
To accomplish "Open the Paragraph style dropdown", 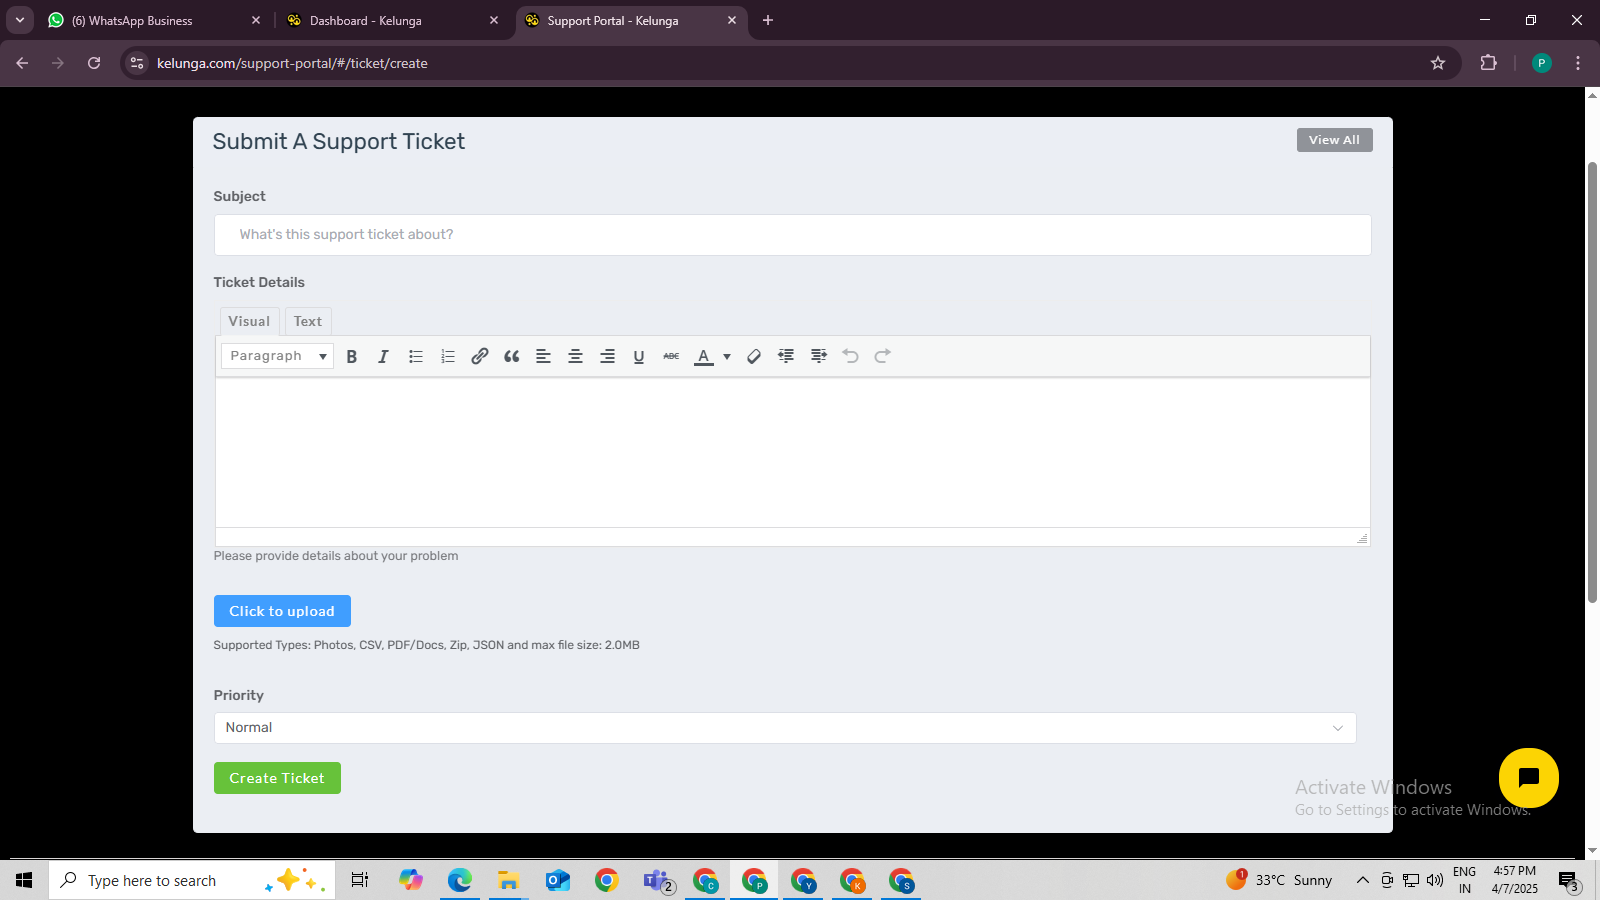I will [276, 356].
